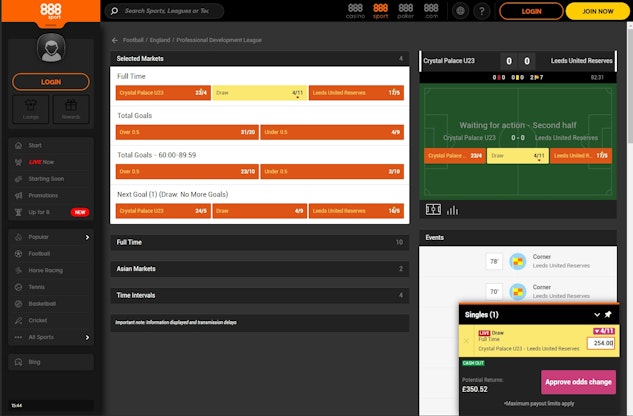The height and width of the screenshot is (416, 633).
Task: Collapse the Singles bet slip chevron
Action: [x=597, y=314]
